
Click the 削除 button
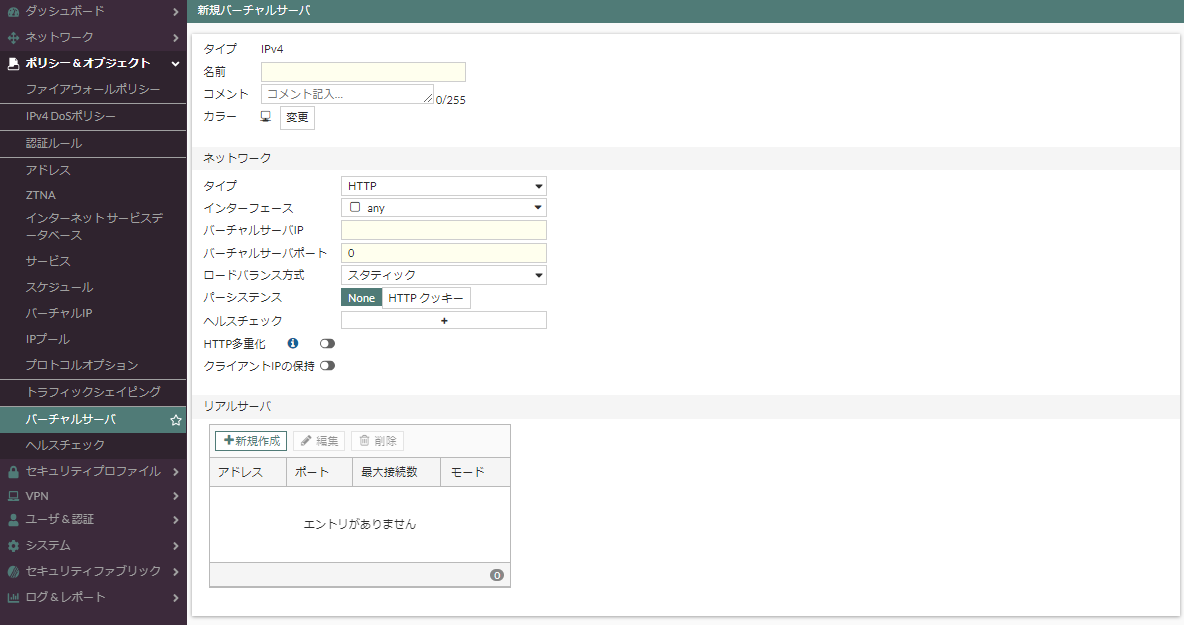tap(378, 441)
